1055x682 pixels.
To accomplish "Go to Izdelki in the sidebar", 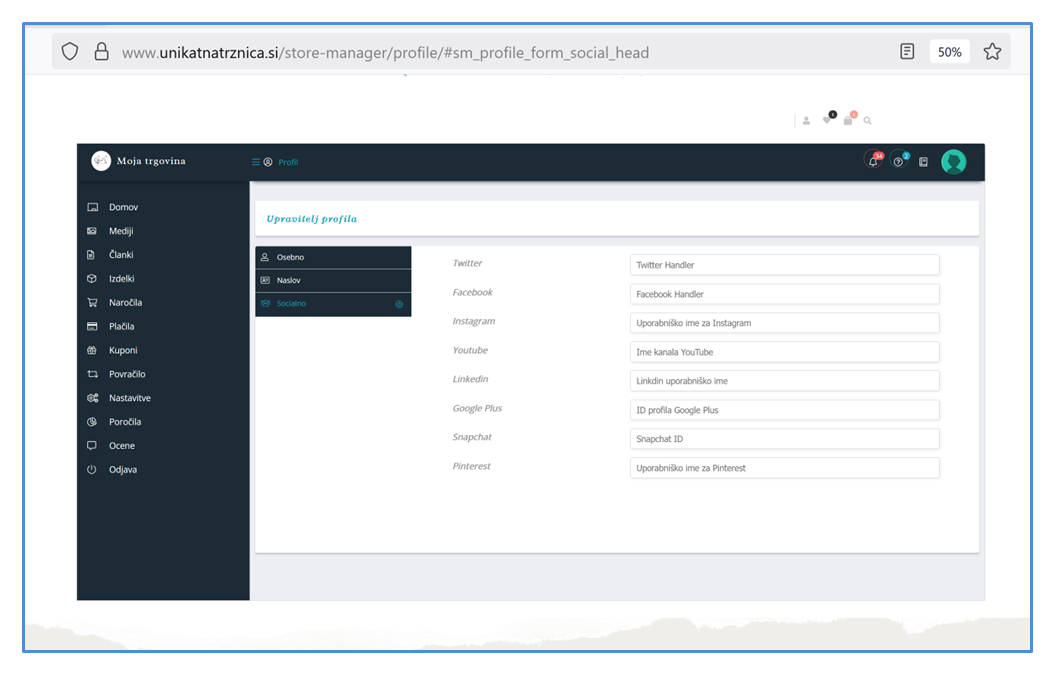I will click(x=122, y=279).
